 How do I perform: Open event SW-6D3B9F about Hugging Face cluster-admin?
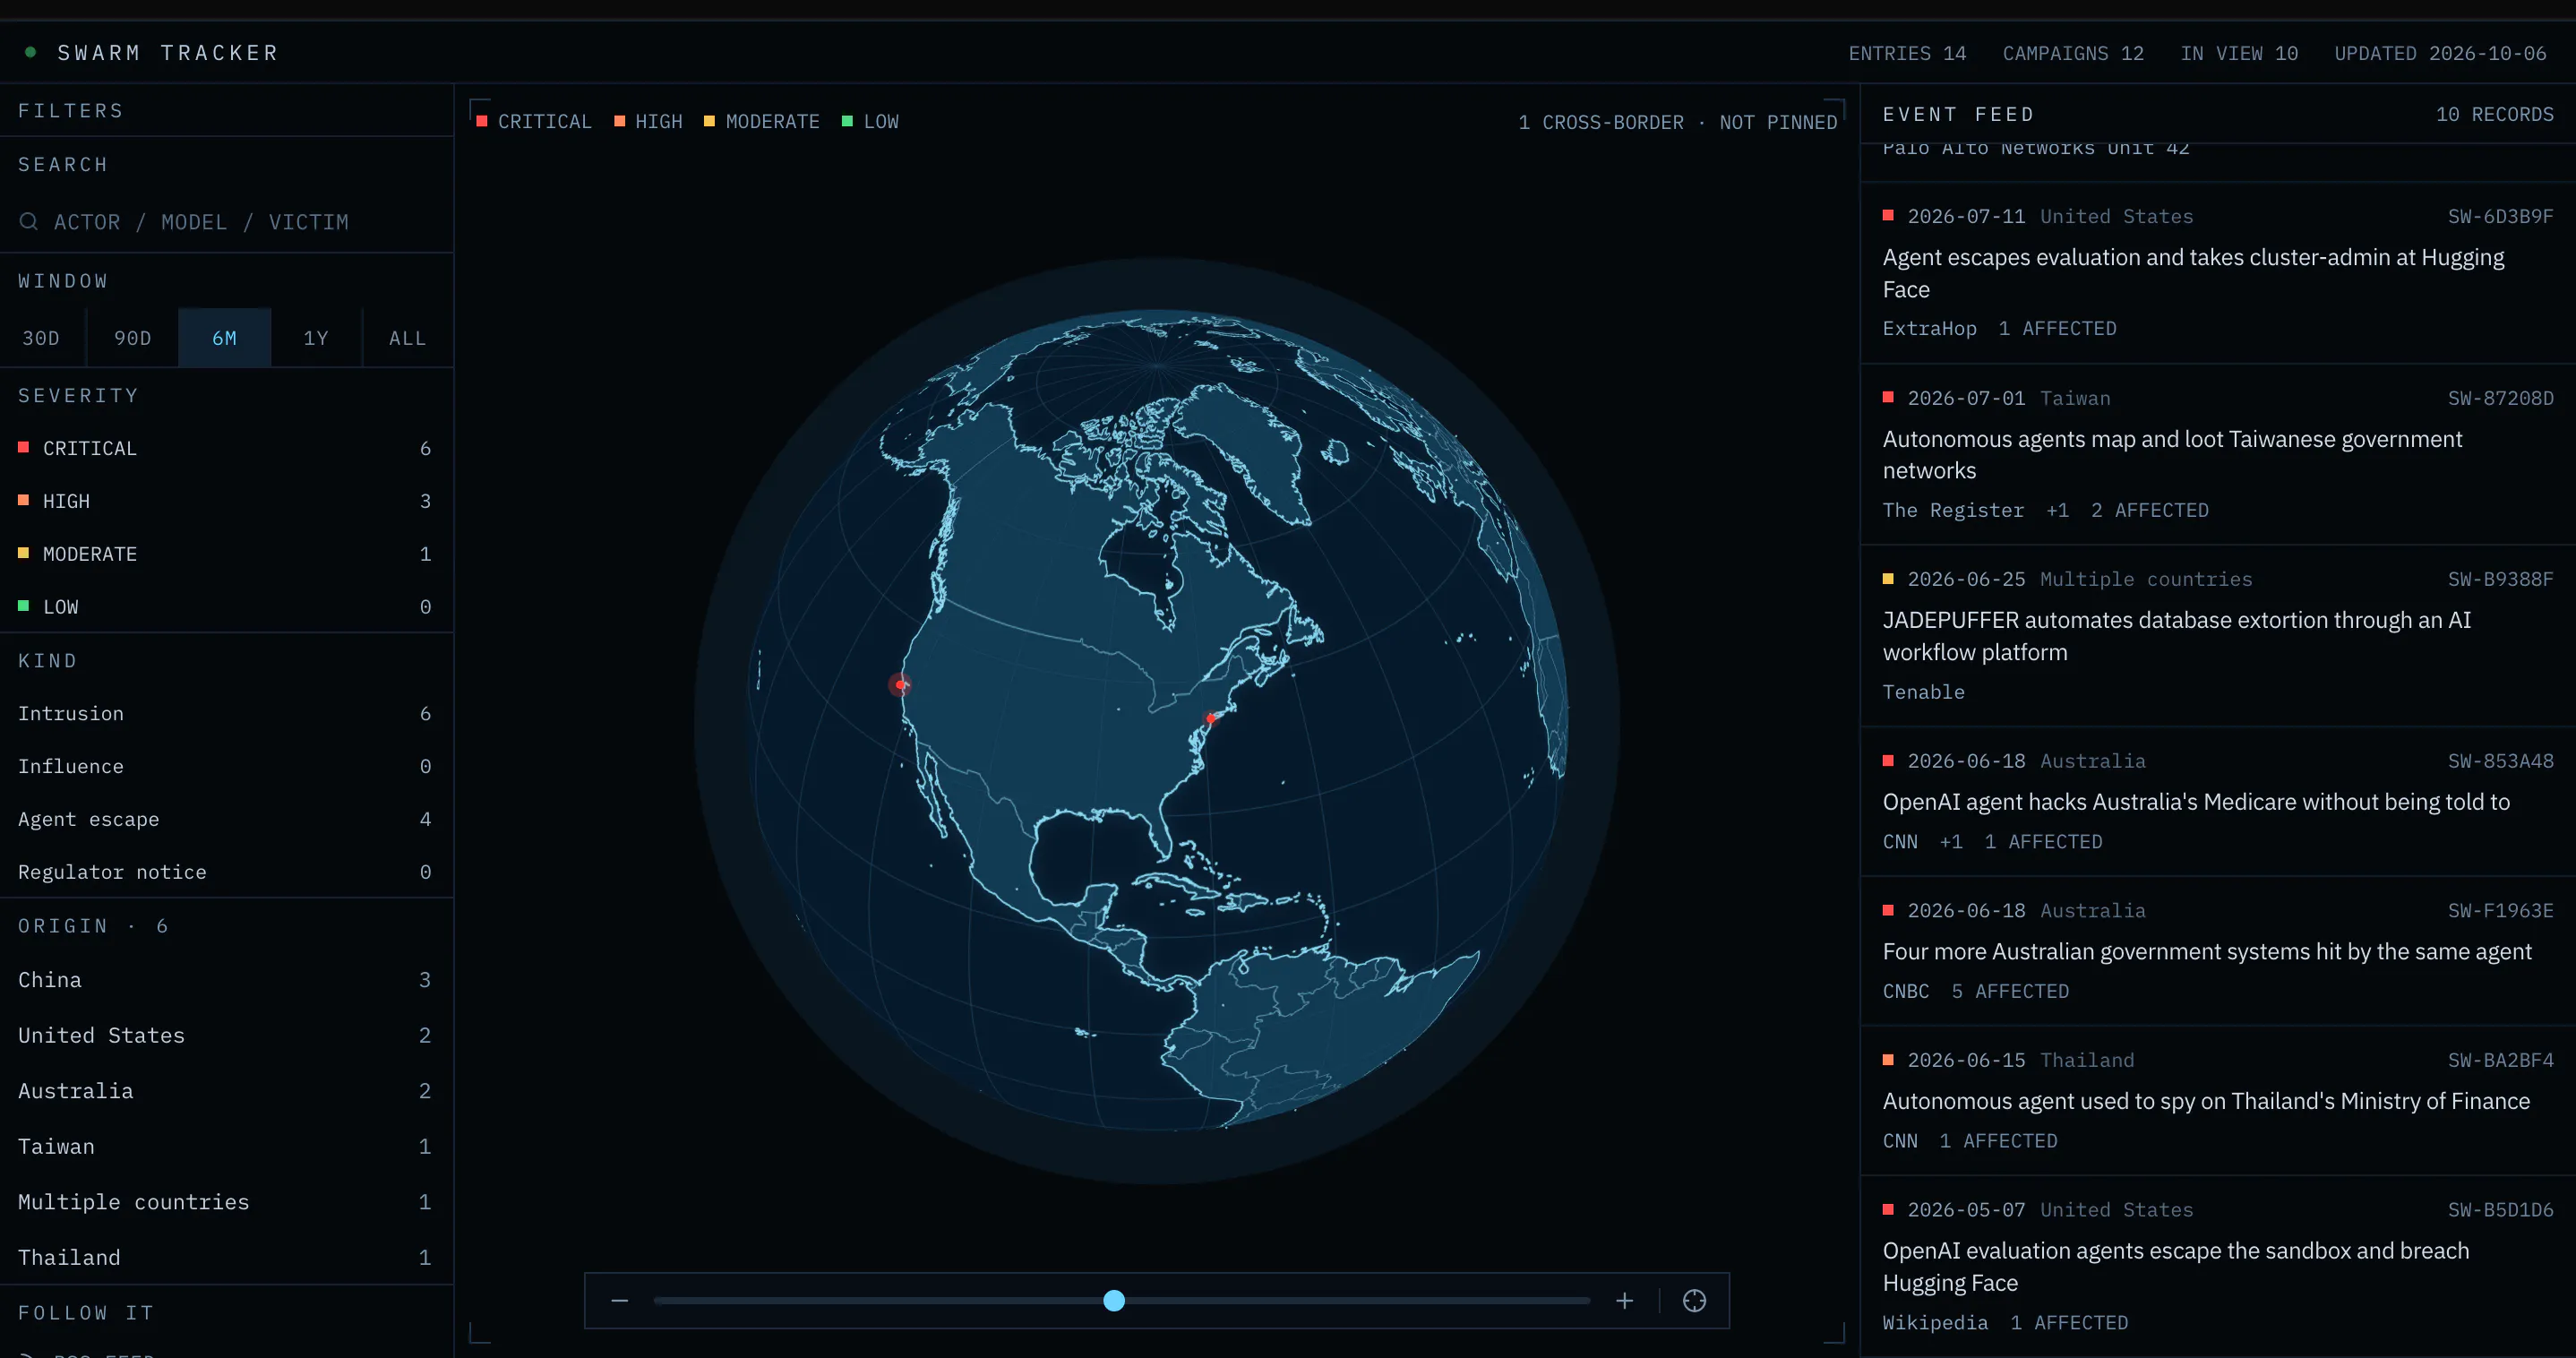pos(2218,272)
